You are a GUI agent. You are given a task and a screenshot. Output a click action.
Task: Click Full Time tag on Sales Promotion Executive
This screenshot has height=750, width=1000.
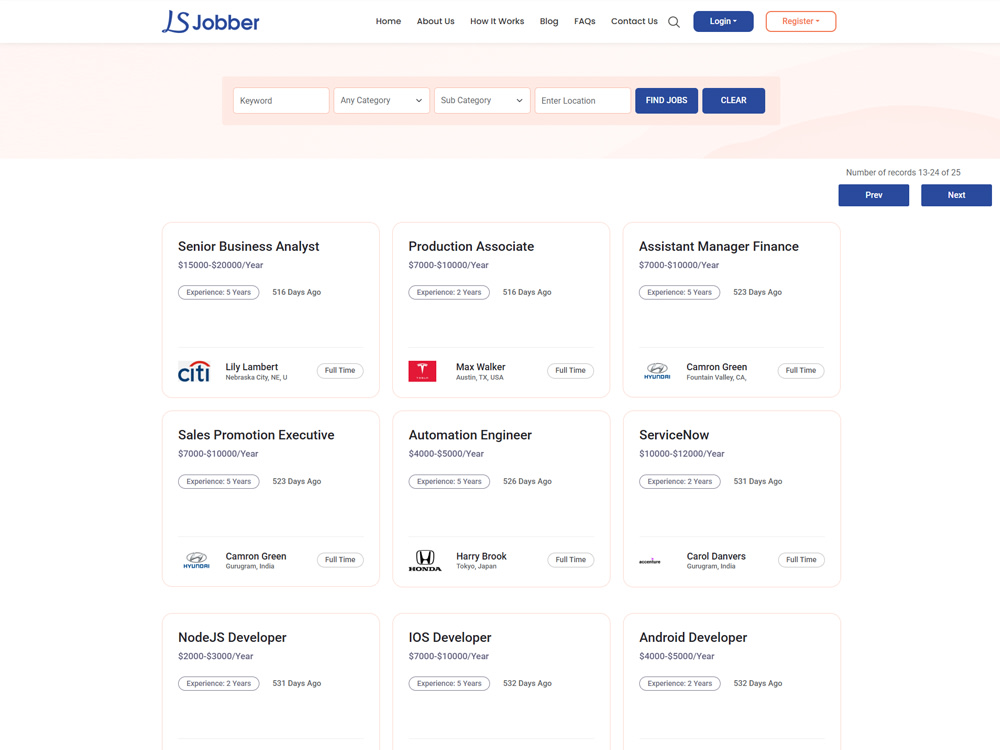(x=340, y=560)
